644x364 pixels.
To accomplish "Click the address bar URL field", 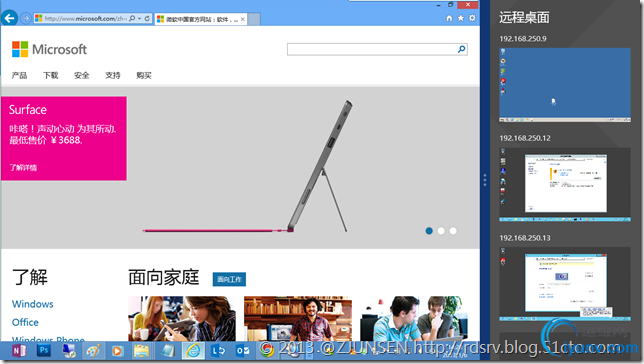I will click(x=85, y=18).
